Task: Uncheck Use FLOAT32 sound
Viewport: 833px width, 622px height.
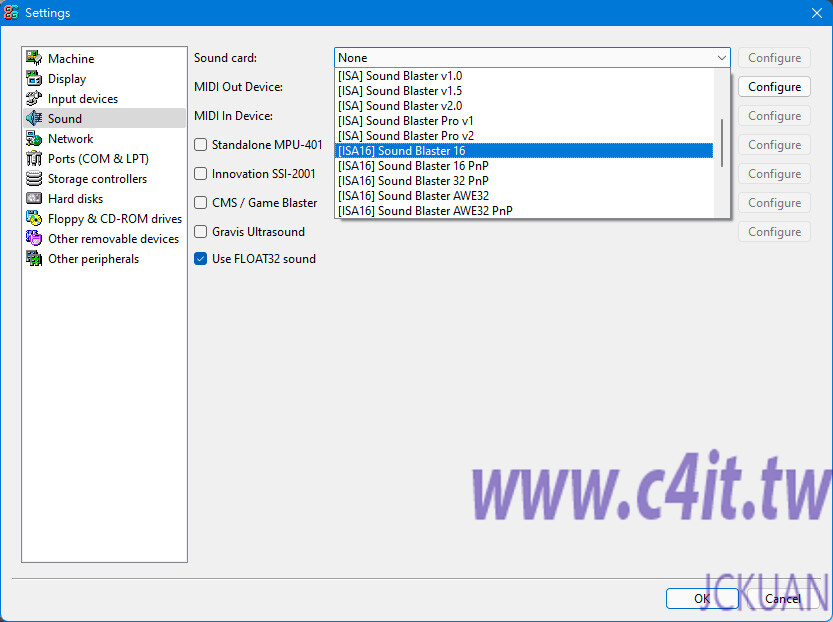Action: pyautogui.click(x=200, y=259)
